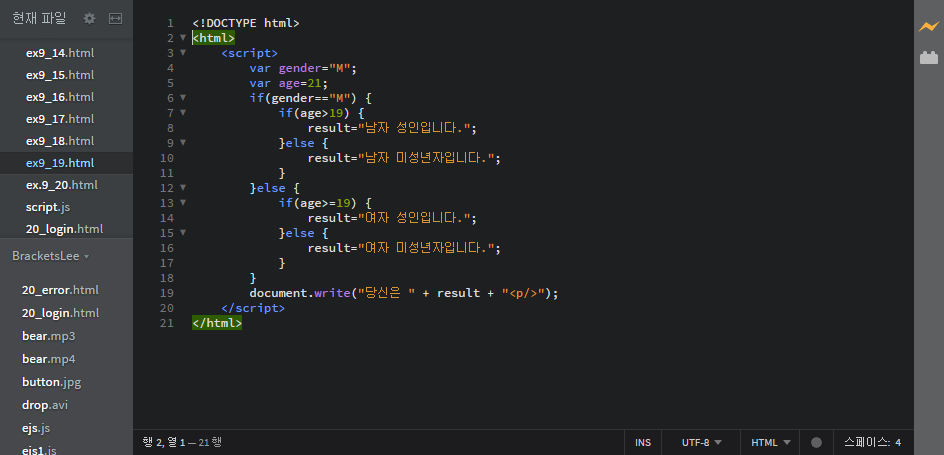
Task: Collapse the html tag fold on line 2
Action: (x=183, y=37)
